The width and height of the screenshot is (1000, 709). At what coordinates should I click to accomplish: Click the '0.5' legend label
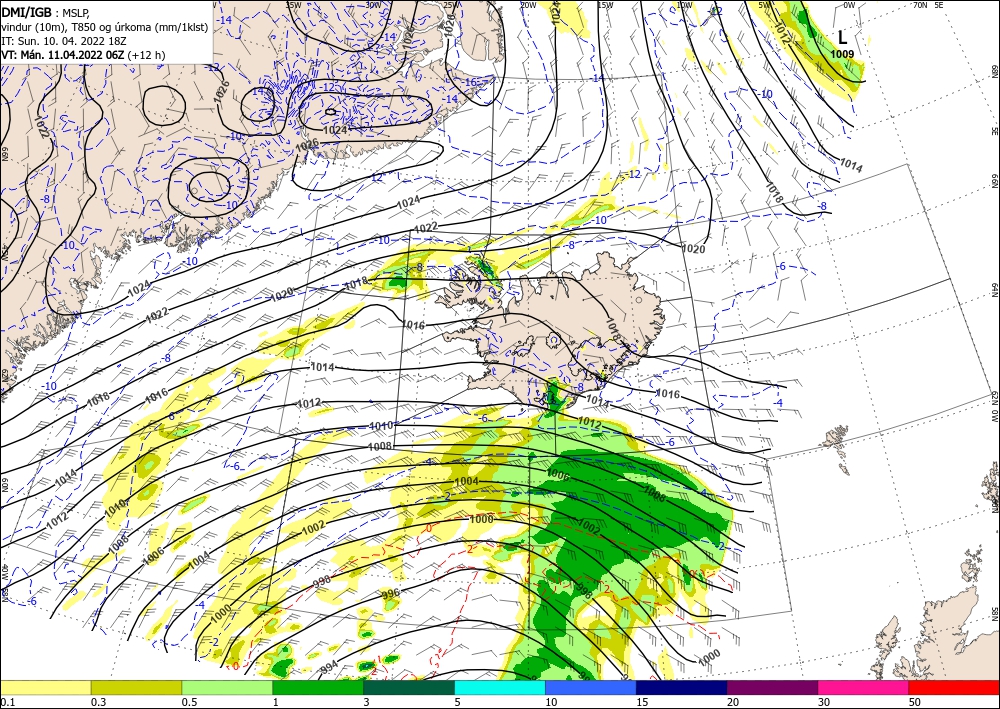[x=189, y=702]
